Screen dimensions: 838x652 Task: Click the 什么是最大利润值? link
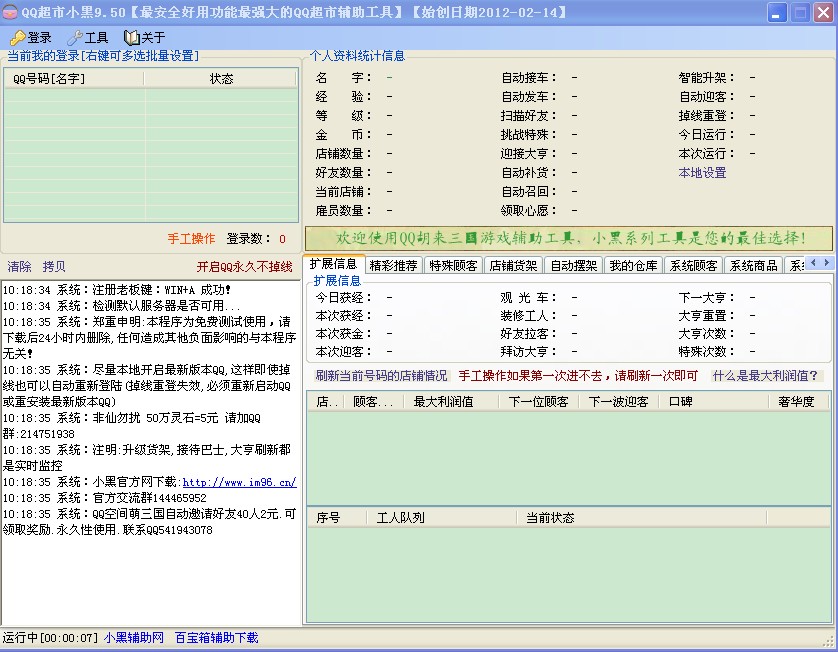click(765, 376)
